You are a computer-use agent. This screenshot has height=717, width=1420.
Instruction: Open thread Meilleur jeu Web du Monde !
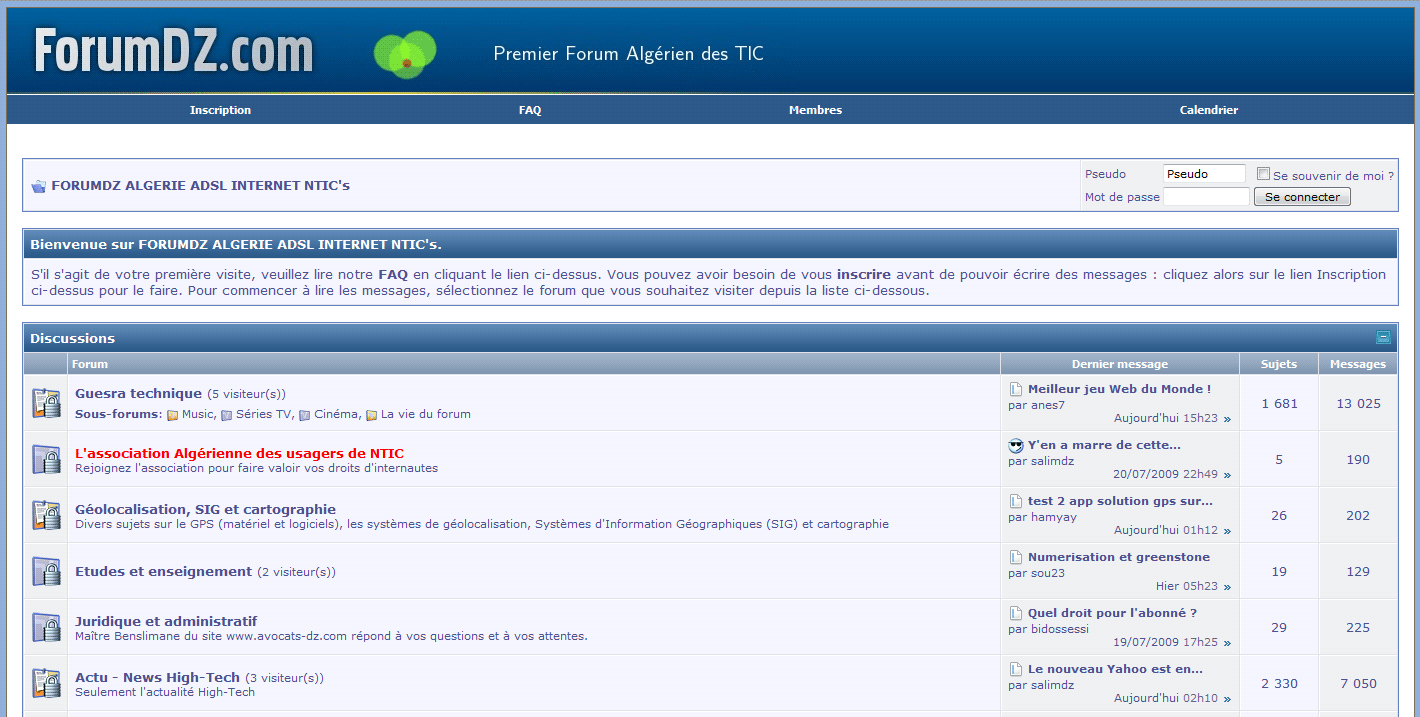(1119, 389)
